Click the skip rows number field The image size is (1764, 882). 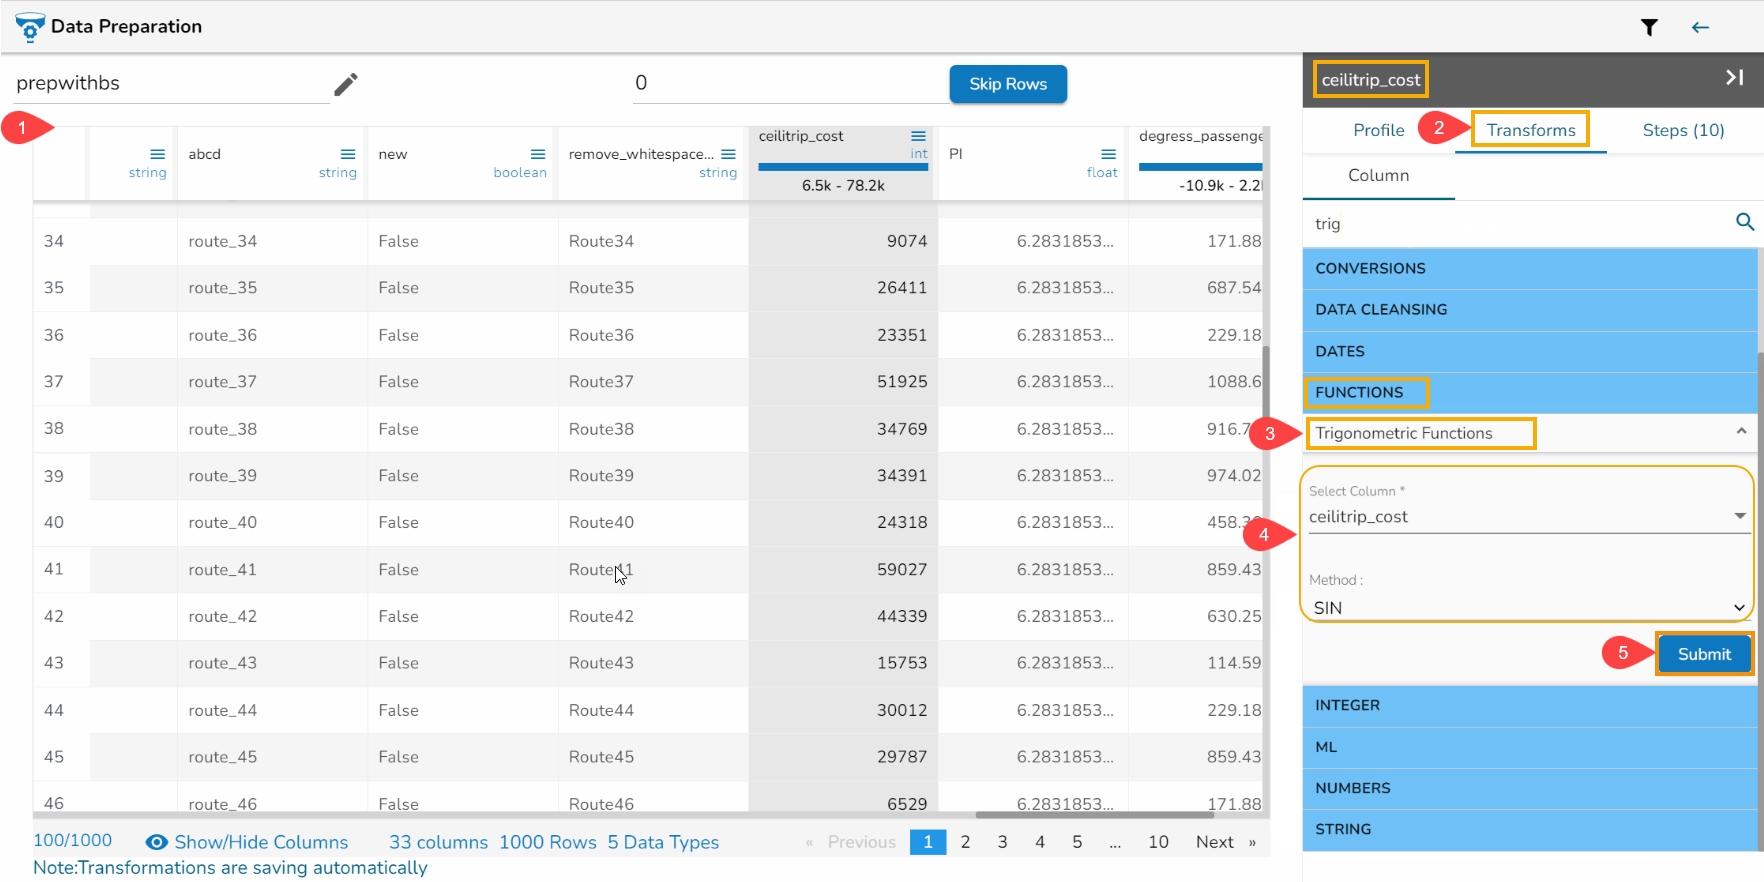point(790,83)
